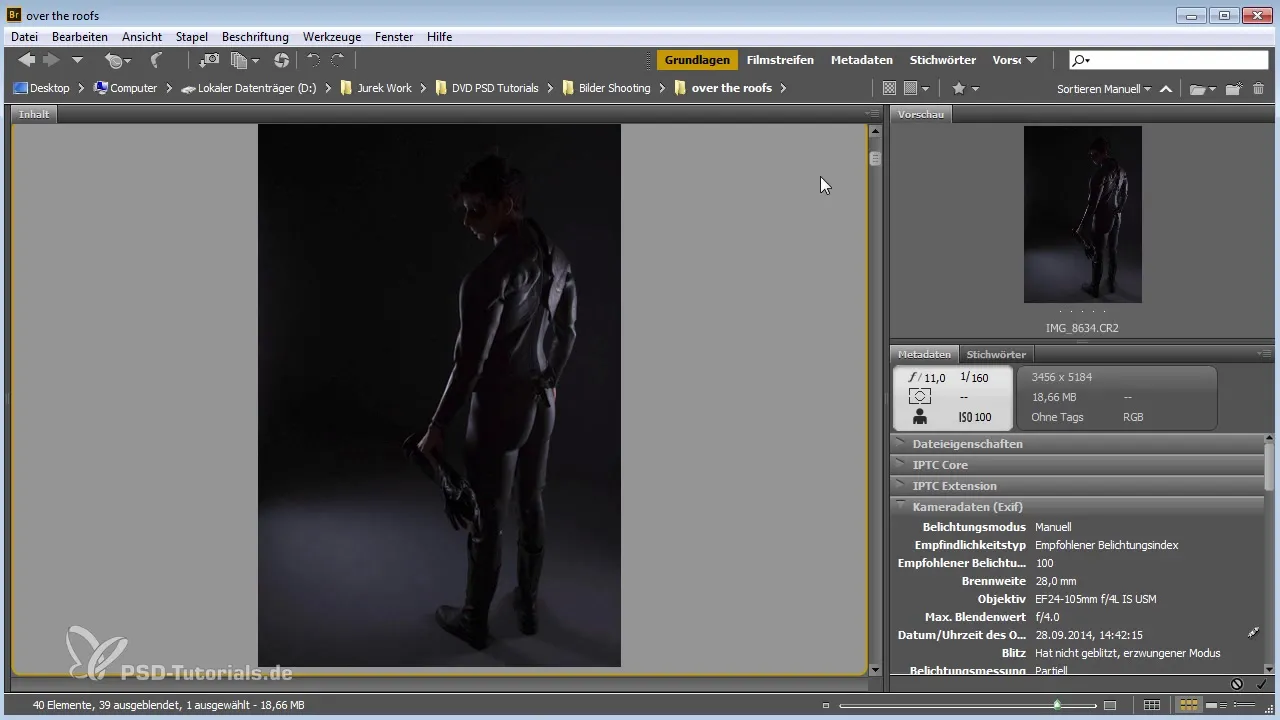Viewport: 1280px width, 720px height.
Task: Create a new folder
Action: (x=1234, y=88)
